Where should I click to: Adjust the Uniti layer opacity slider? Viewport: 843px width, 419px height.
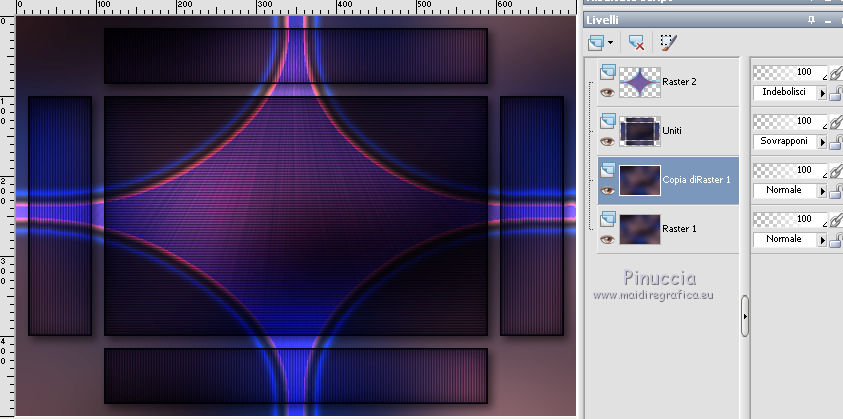tap(789, 122)
